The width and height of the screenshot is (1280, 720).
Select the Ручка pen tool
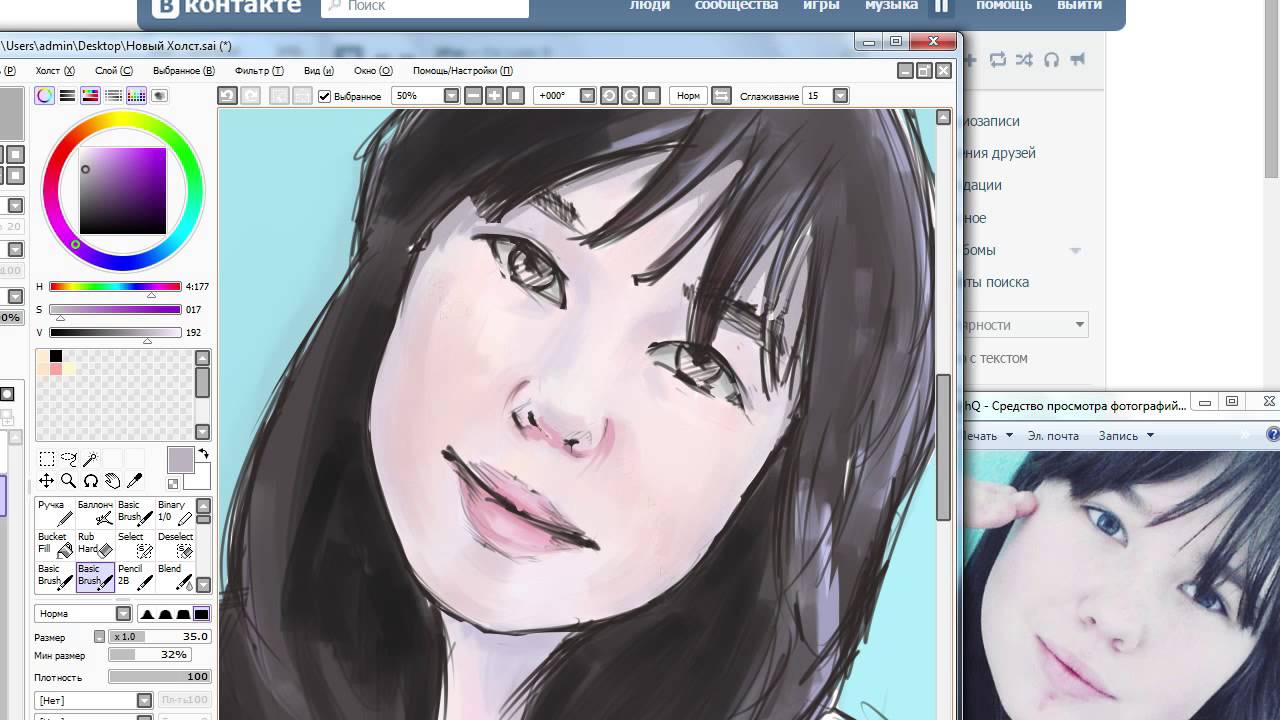[55, 512]
